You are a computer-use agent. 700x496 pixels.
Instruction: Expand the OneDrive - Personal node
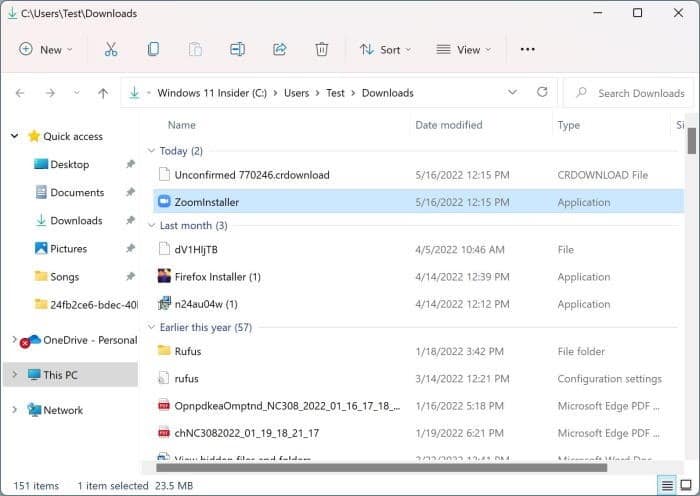click(x=14, y=339)
